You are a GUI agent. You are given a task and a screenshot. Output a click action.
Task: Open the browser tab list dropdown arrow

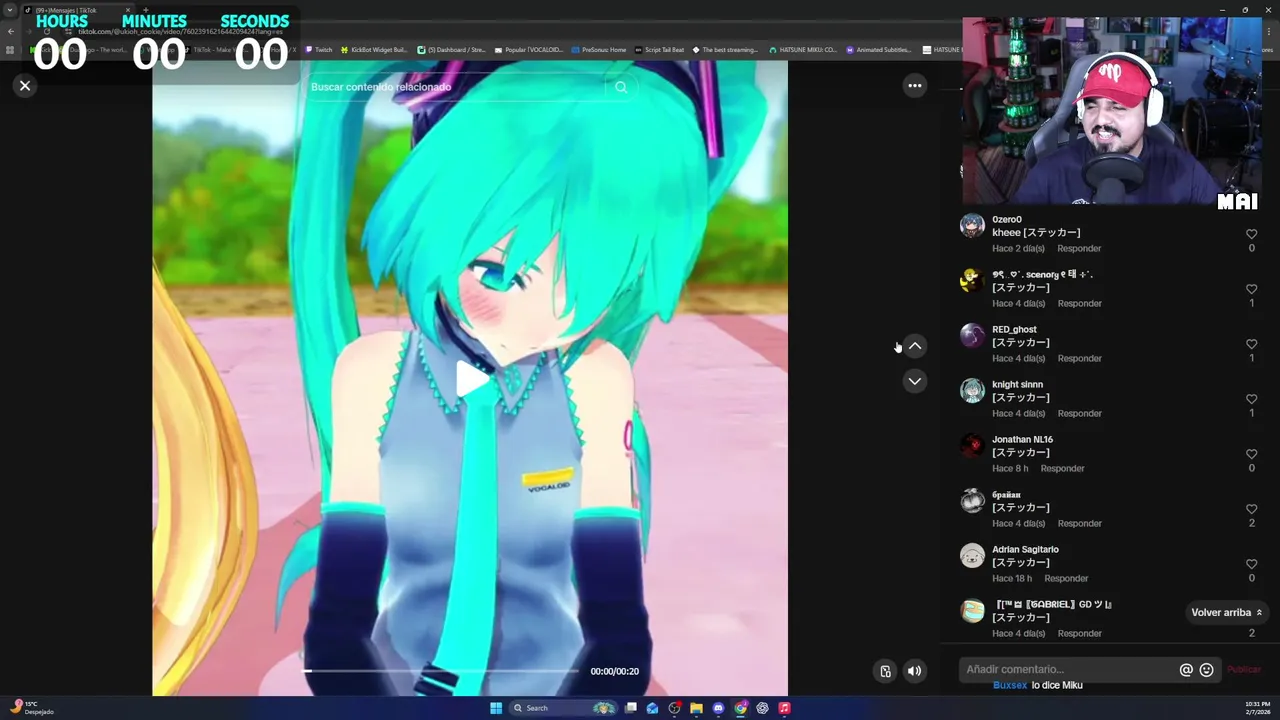pyautogui.click(x=10, y=10)
